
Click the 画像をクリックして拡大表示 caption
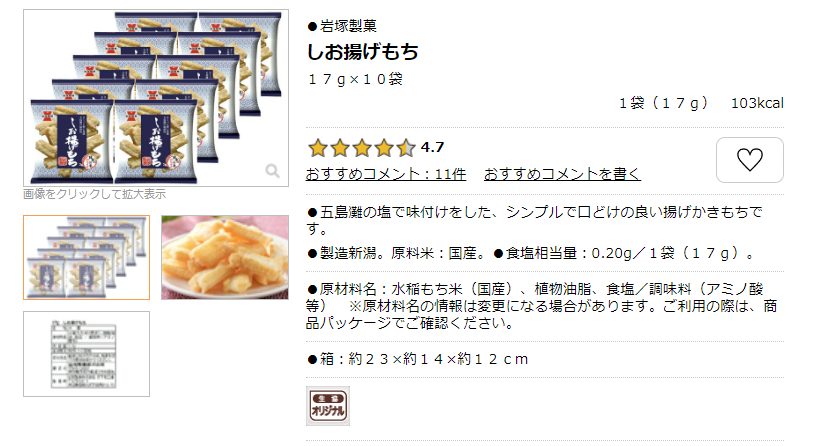click(95, 194)
